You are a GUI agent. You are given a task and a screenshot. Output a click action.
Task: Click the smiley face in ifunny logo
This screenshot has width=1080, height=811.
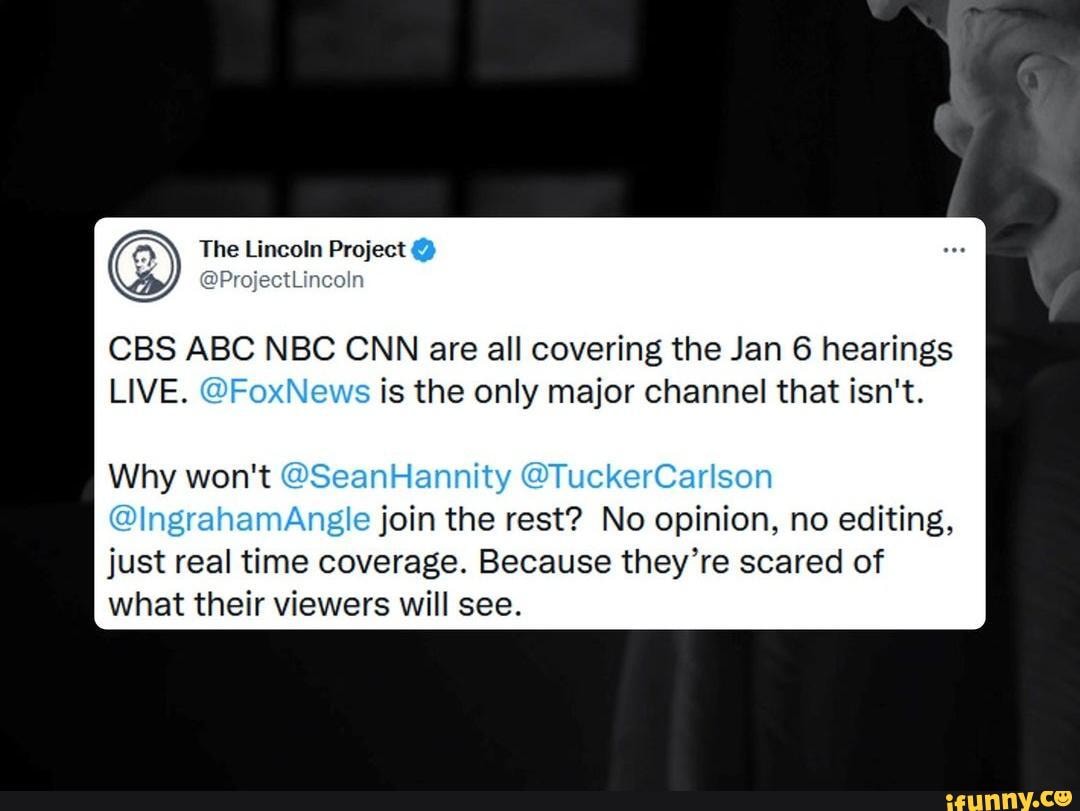pos(1063,799)
